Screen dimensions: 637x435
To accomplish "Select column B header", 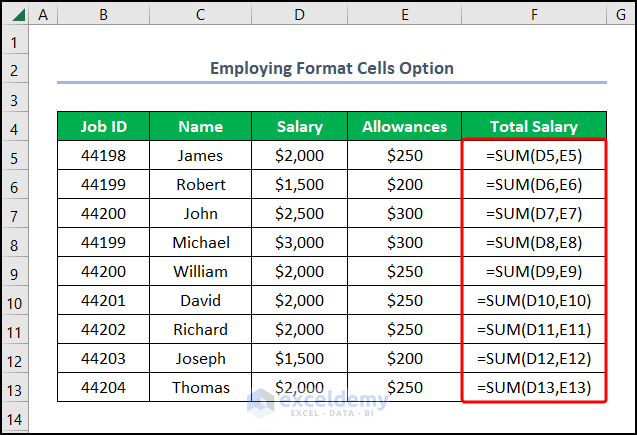I will [103, 15].
